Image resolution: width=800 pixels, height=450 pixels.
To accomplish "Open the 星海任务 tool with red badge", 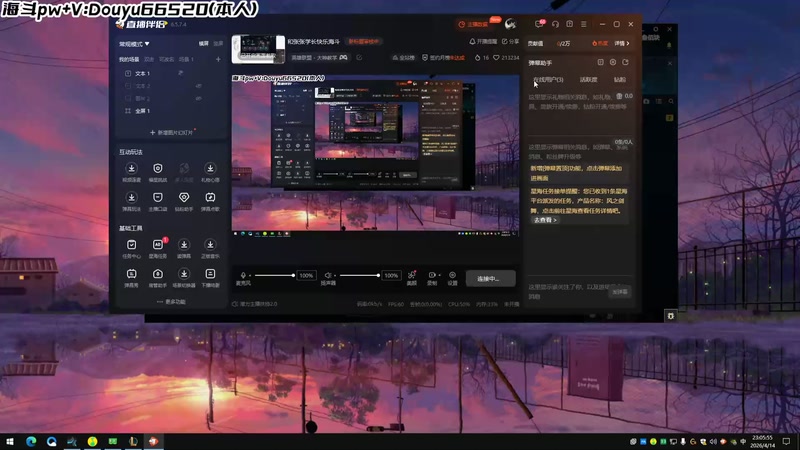I will point(158,245).
